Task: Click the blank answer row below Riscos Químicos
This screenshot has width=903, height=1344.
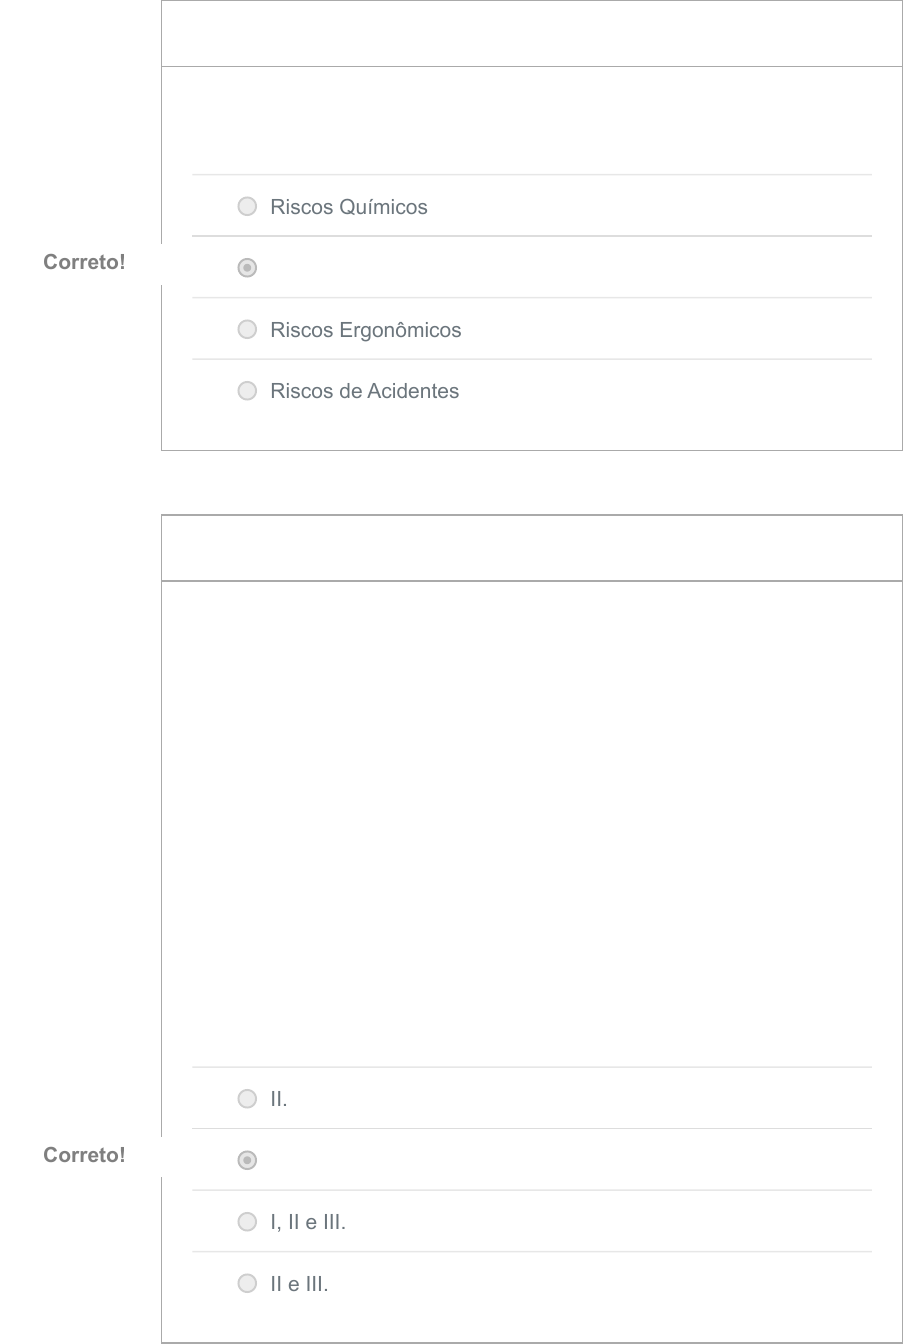Action: [x=532, y=267]
